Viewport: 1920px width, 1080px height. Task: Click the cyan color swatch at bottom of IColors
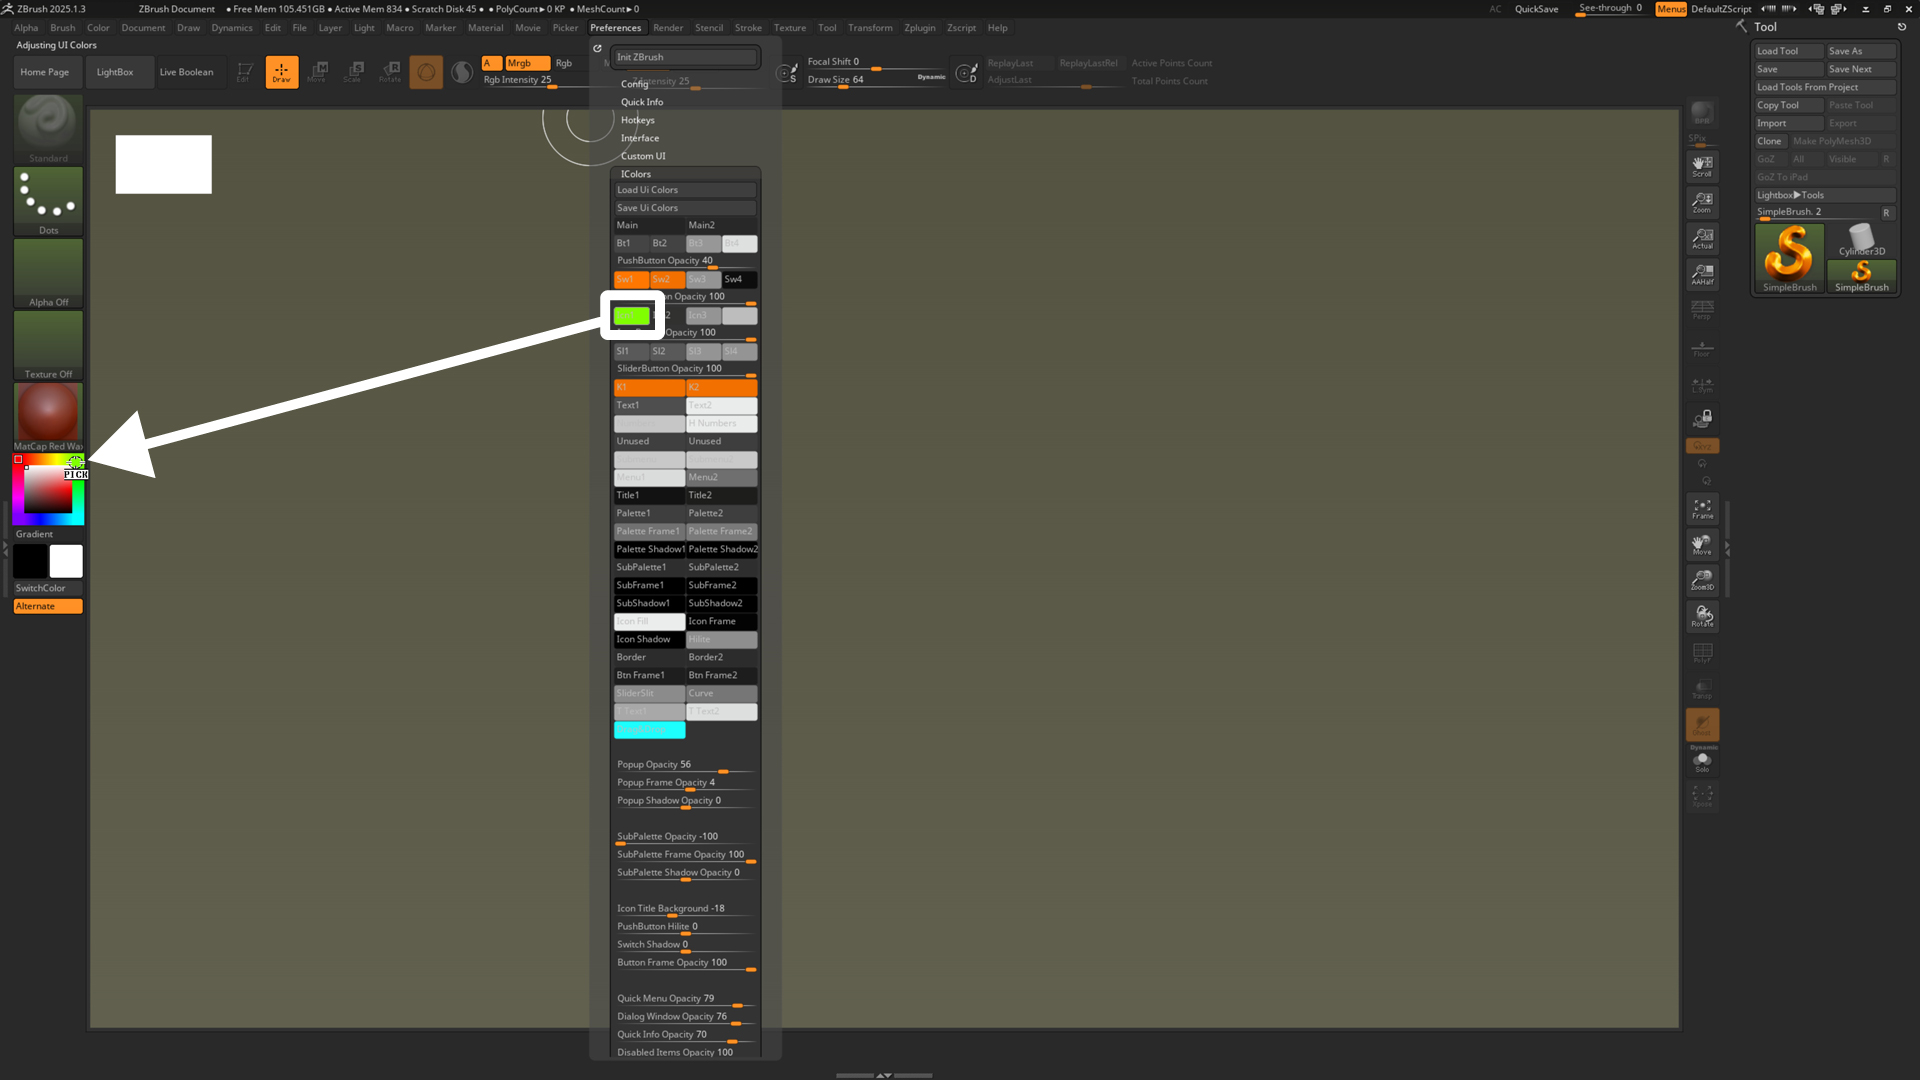tap(649, 730)
